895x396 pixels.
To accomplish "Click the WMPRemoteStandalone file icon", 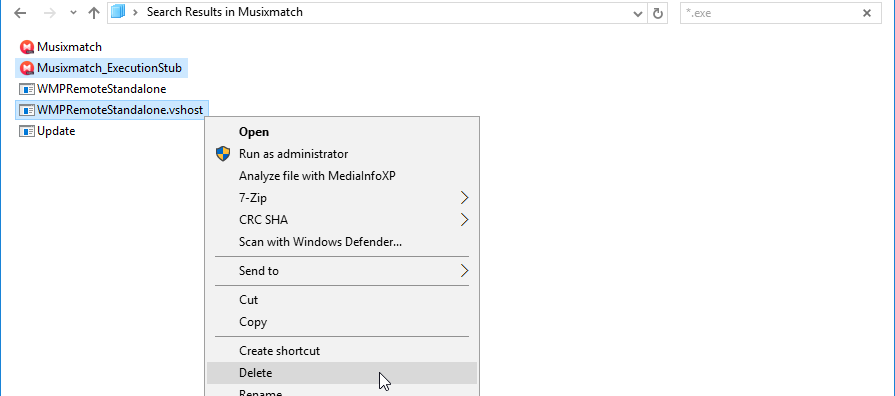I will 27,90.
